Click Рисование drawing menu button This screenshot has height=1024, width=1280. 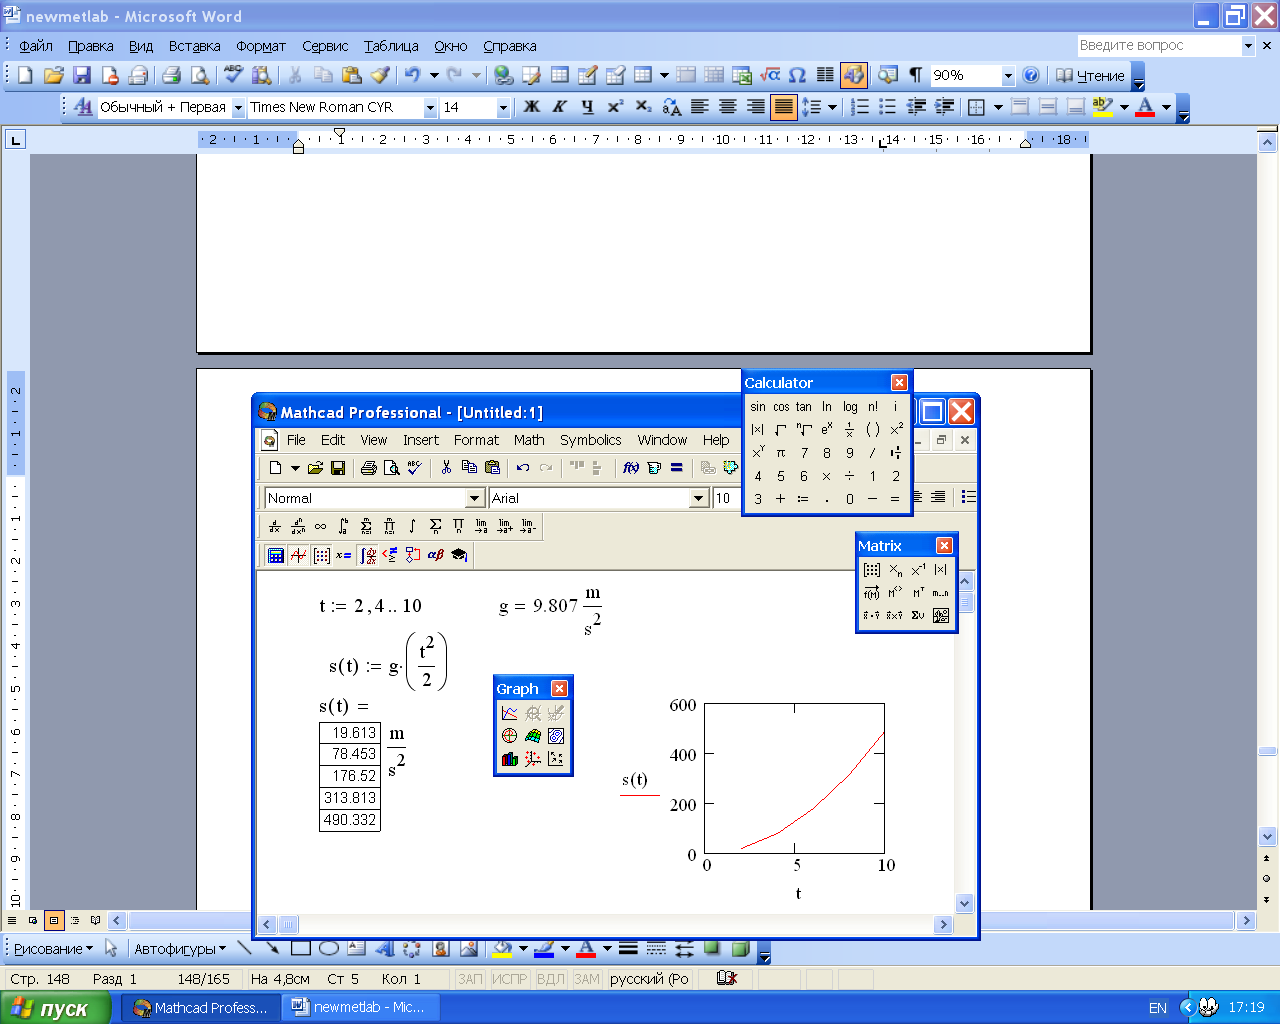tap(53, 948)
